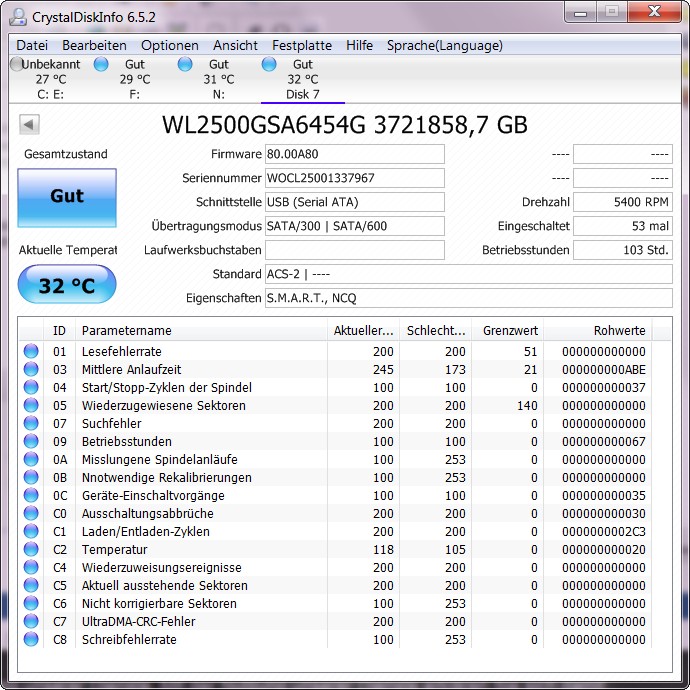Click the previous disk arrow button

29,125
